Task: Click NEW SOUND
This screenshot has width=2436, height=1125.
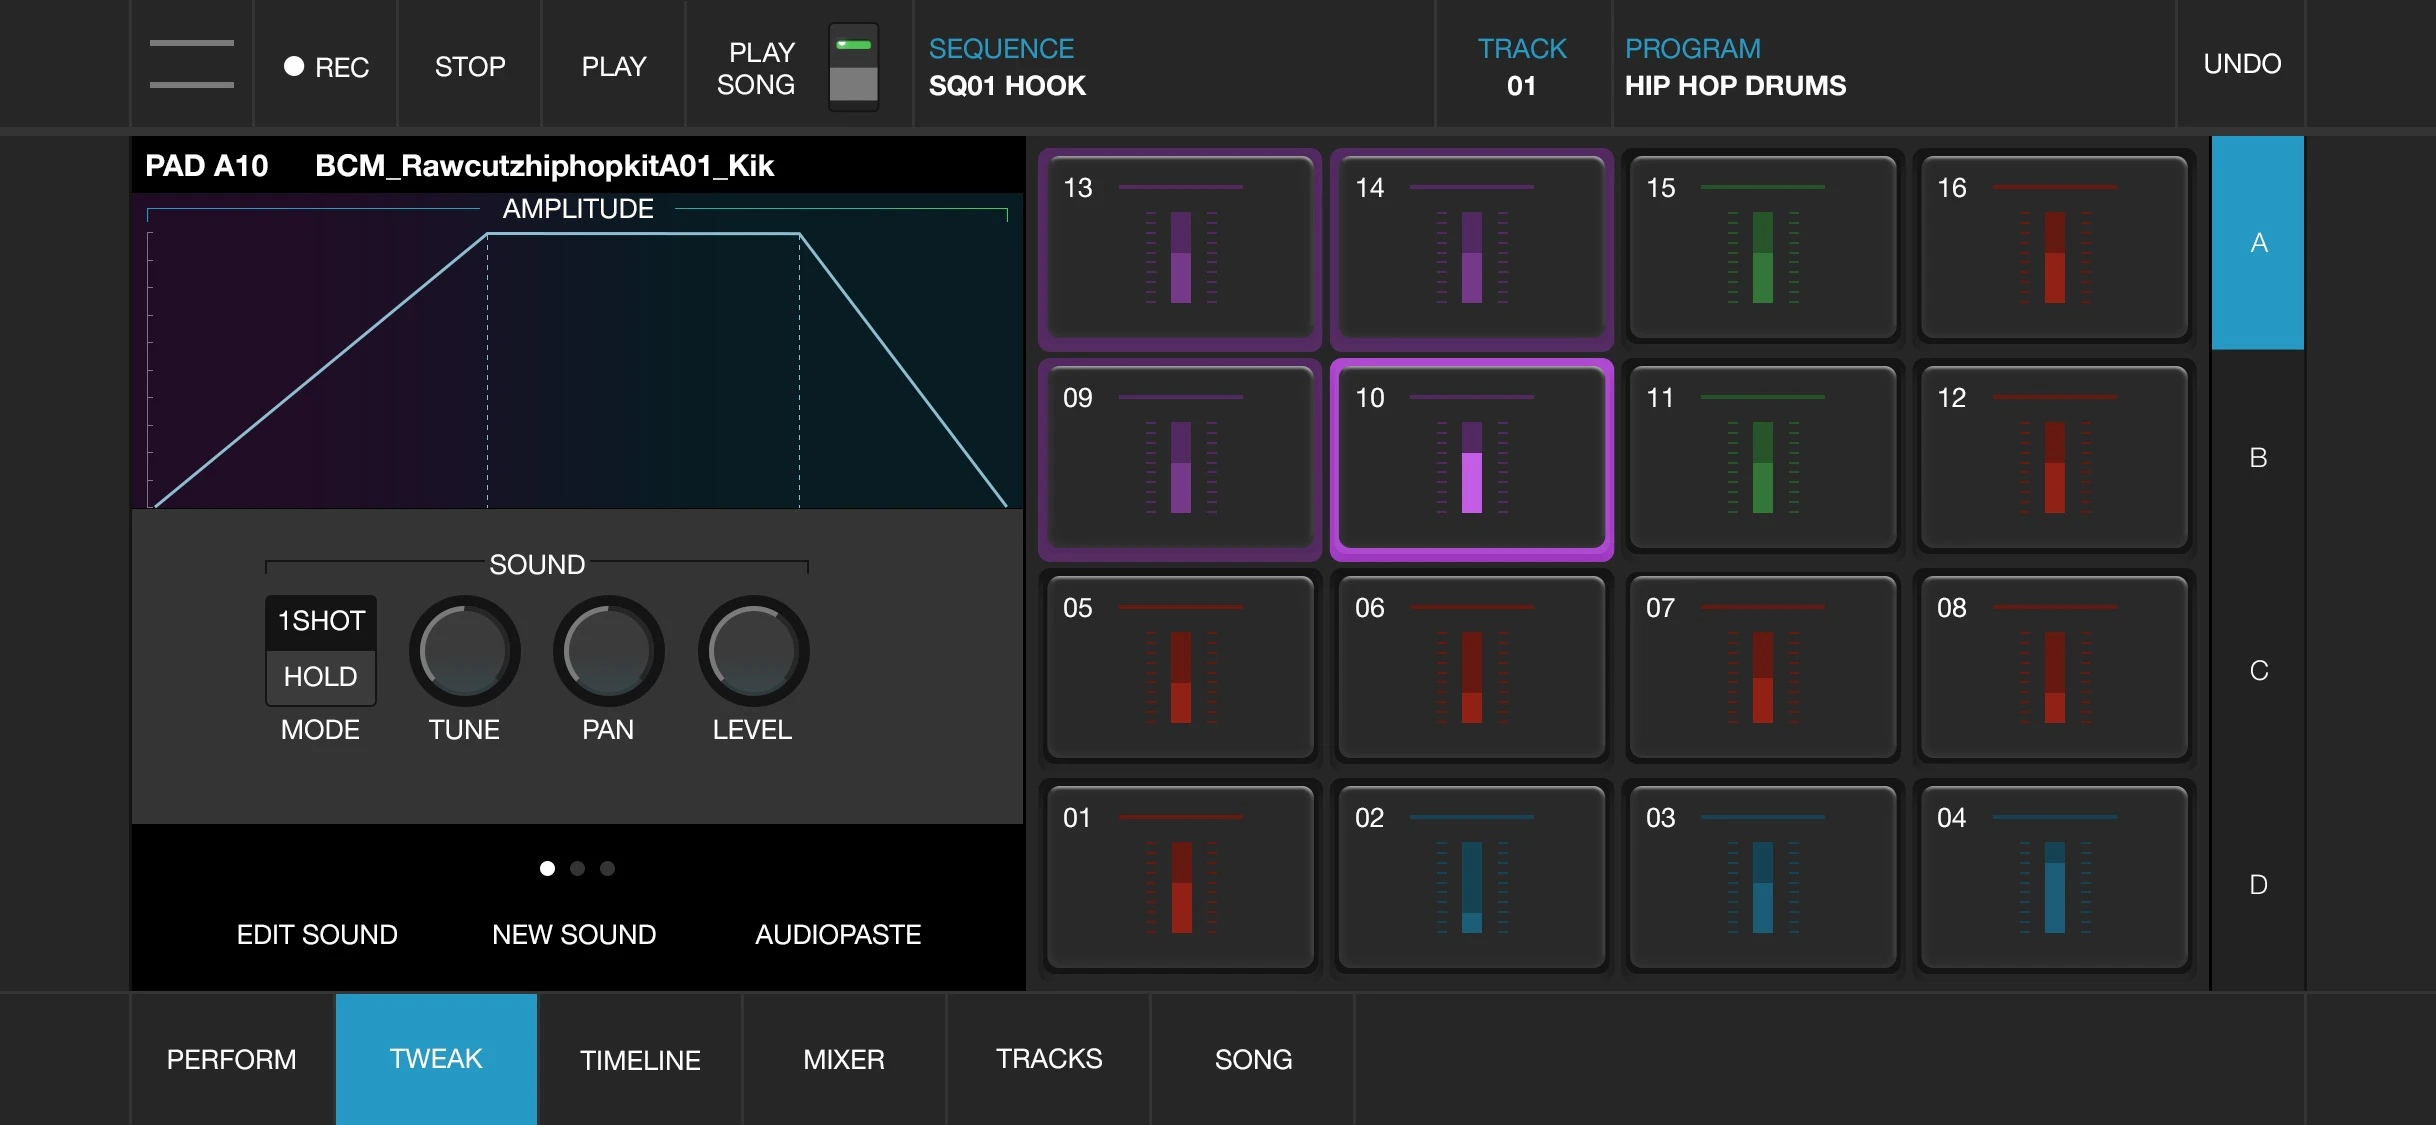Action: click(574, 935)
